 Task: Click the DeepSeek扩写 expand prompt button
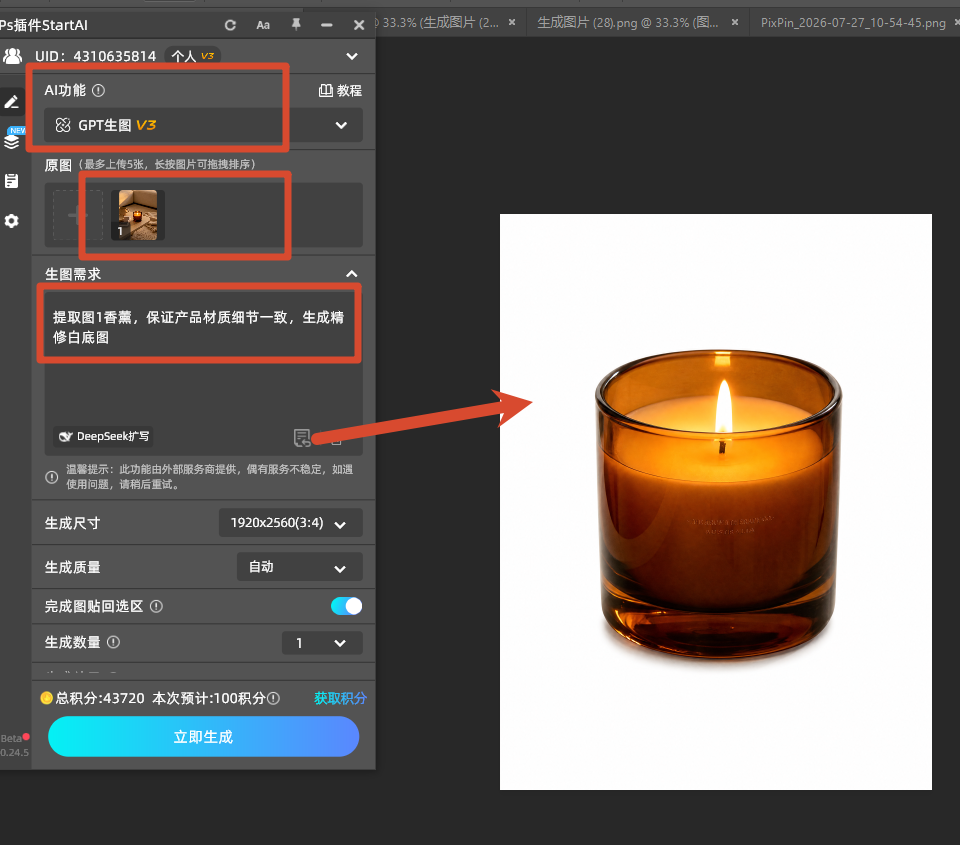(103, 437)
